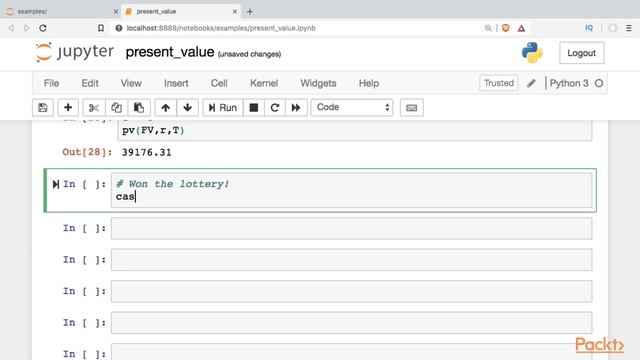640x360 pixels.
Task: Open the command palette keyboard icon
Action: 411,108
